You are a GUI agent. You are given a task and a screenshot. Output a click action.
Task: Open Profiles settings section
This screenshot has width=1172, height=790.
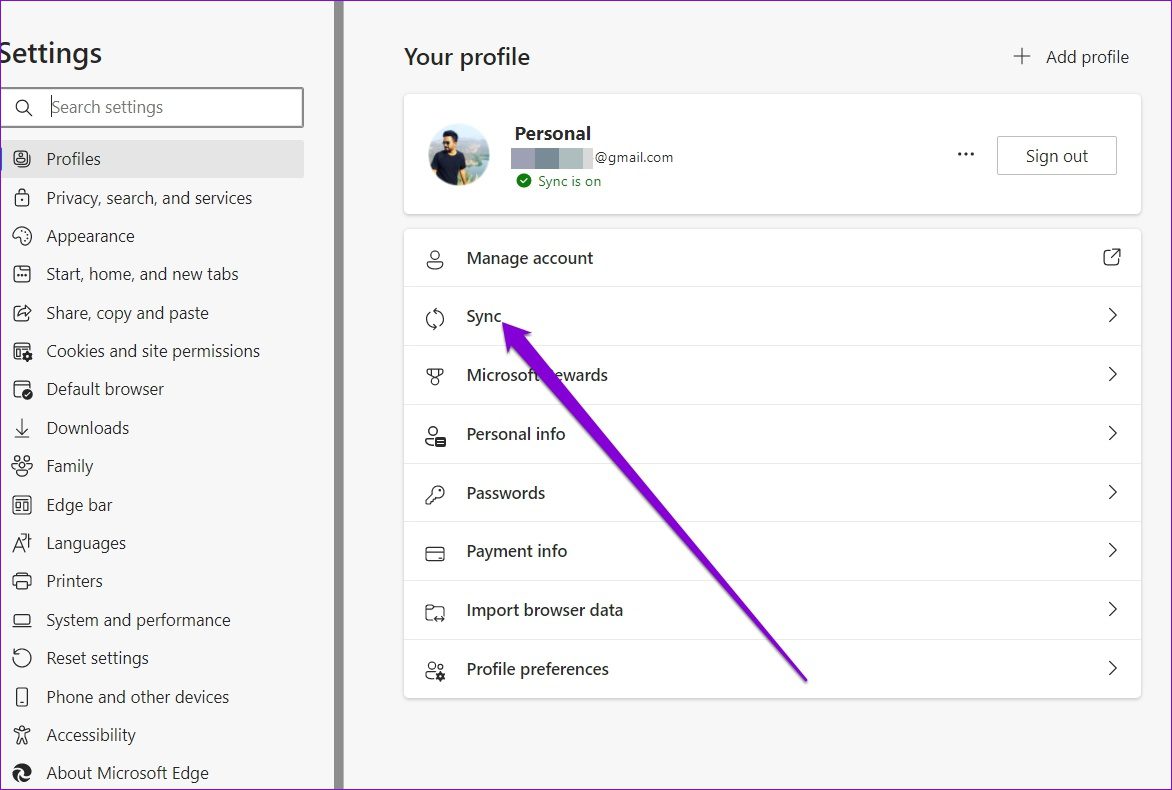tap(152, 158)
